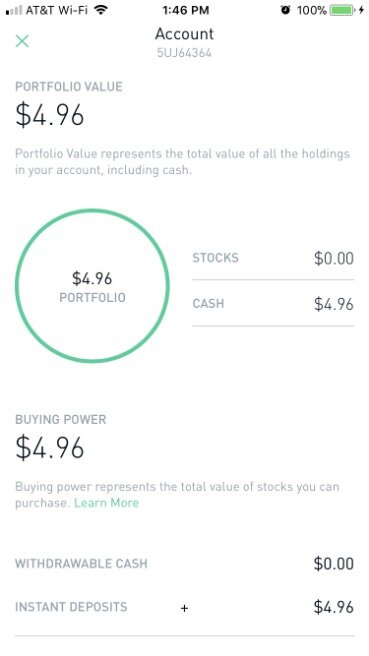
Task: Tap the alarm clock status icon
Action: coord(285,10)
